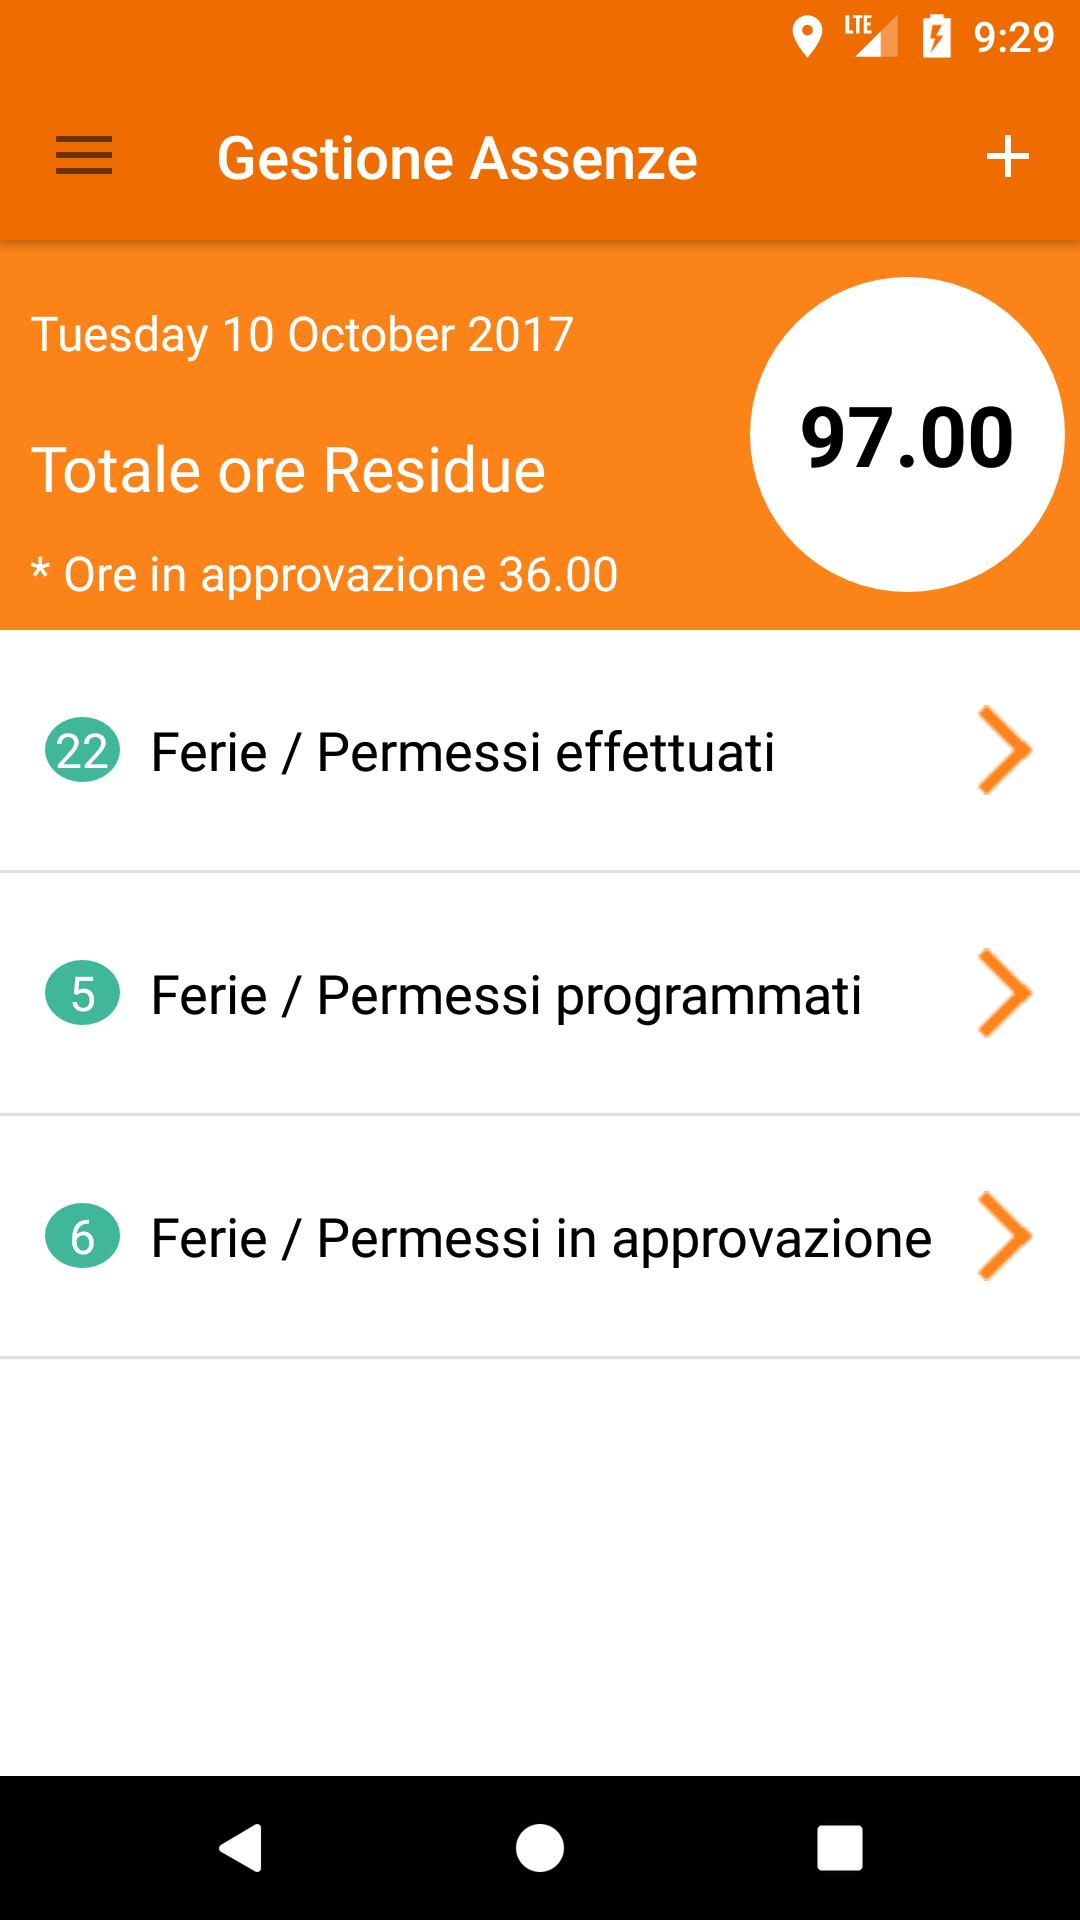1080x1920 pixels.
Task: Select Ferie / Permessi in approvazione entry
Action: (540, 1238)
